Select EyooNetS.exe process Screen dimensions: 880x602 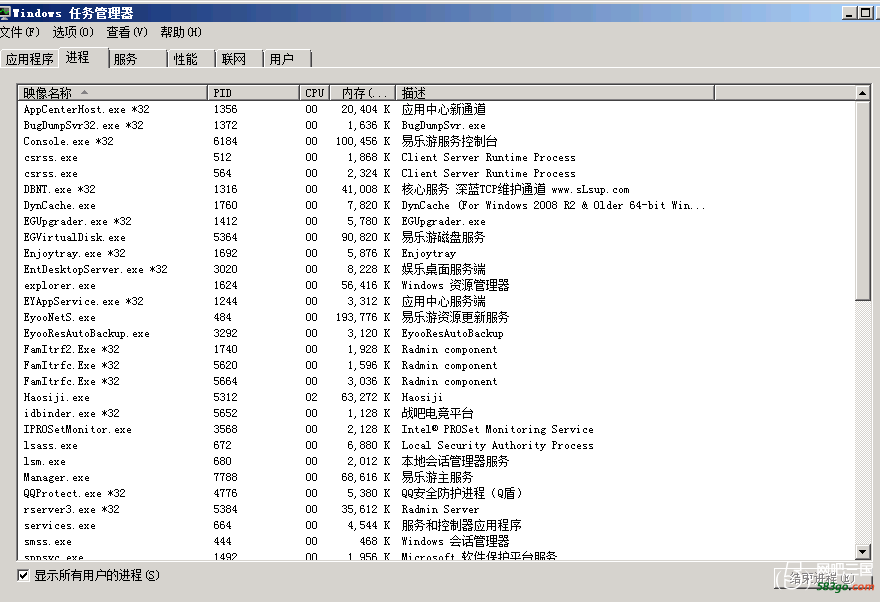(x=437, y=317)
